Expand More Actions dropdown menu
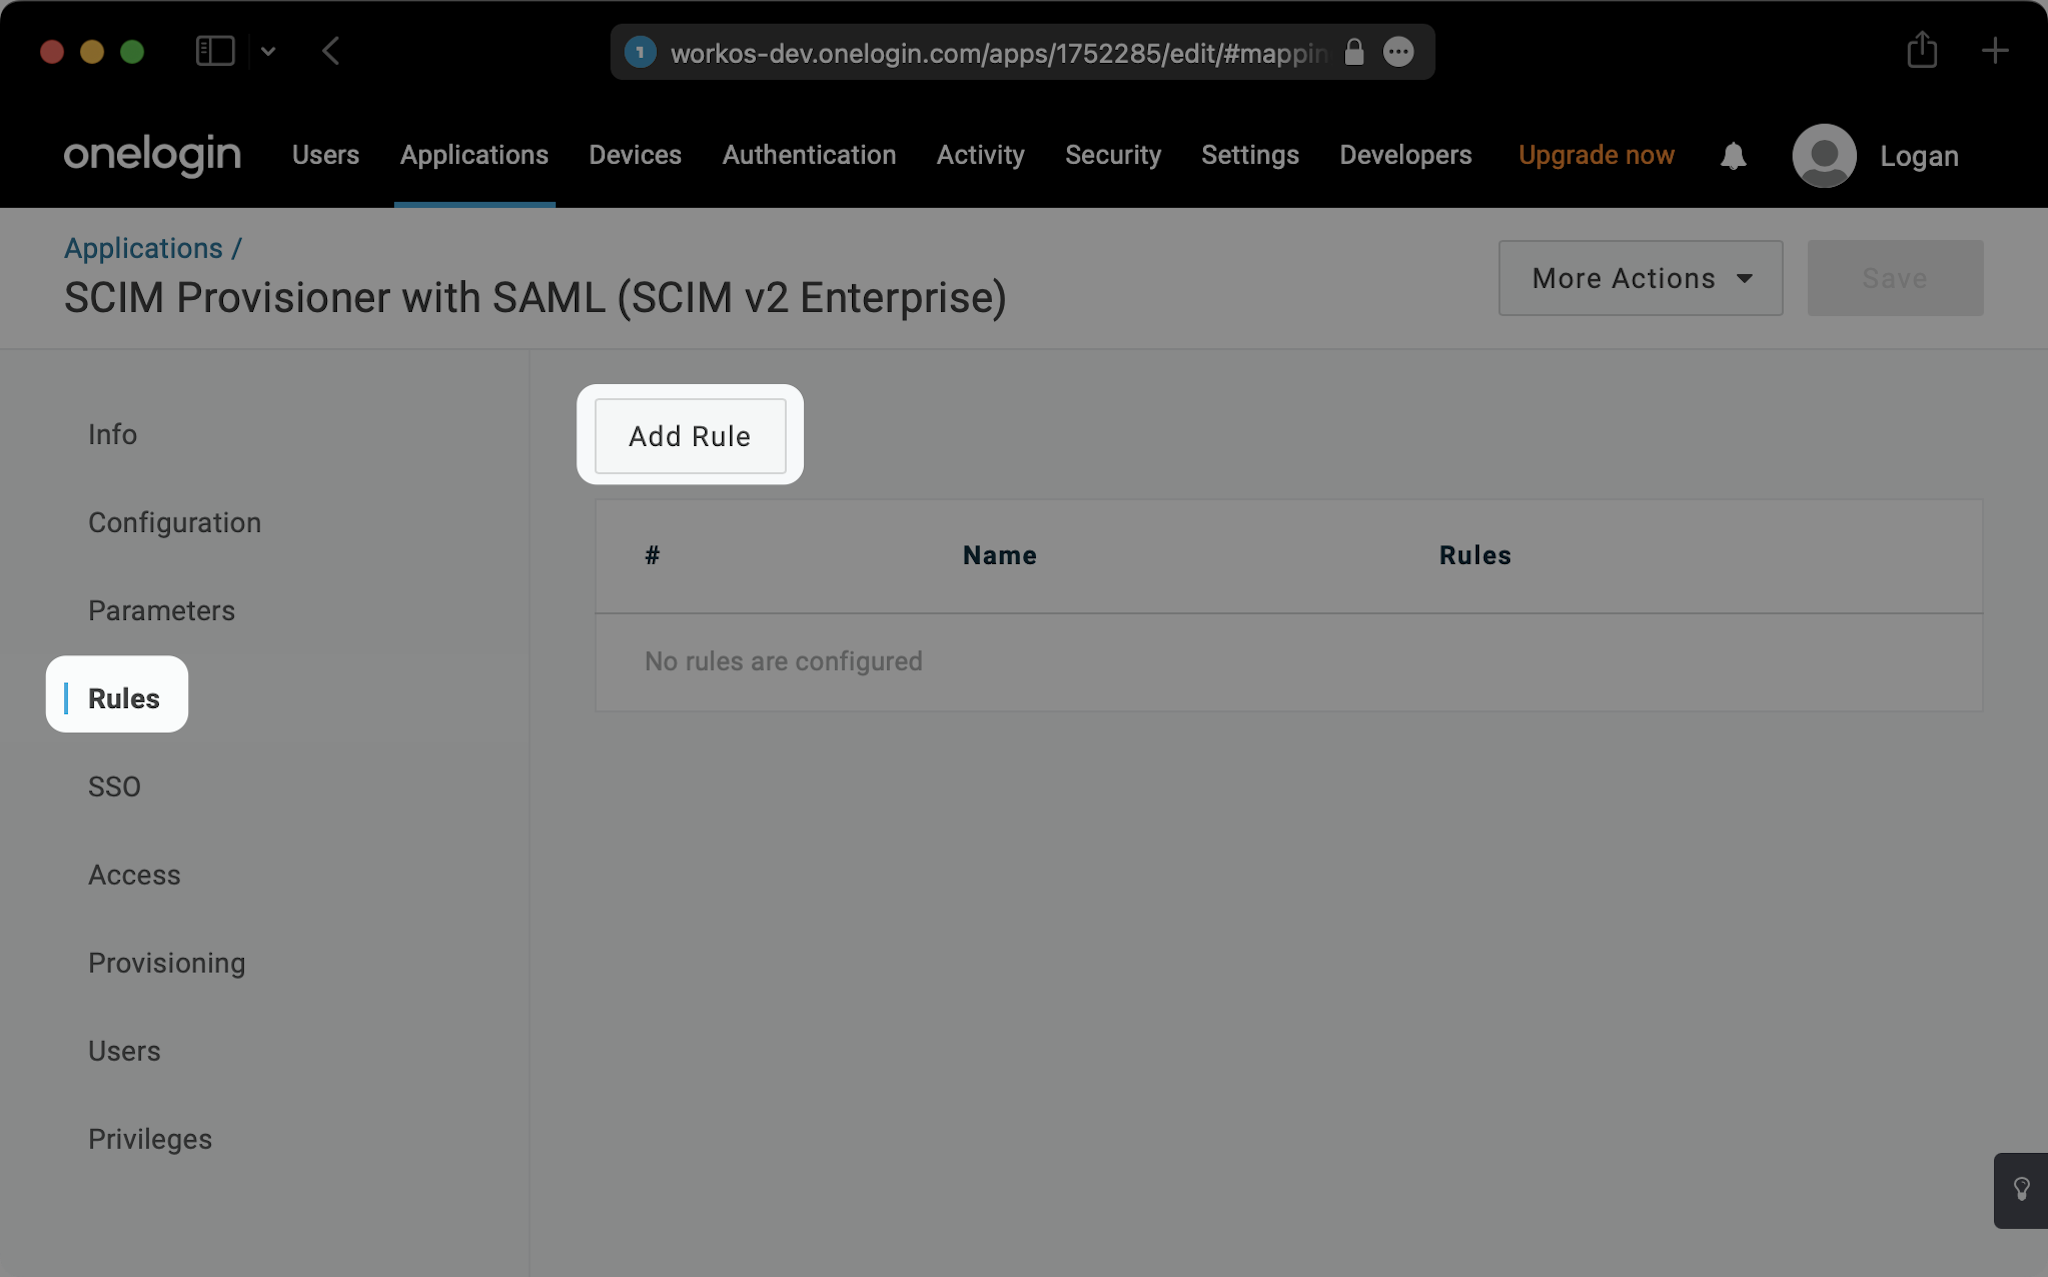Image resolution: width=2048 pixels, height=1277 pixels. coord(1640,278)
